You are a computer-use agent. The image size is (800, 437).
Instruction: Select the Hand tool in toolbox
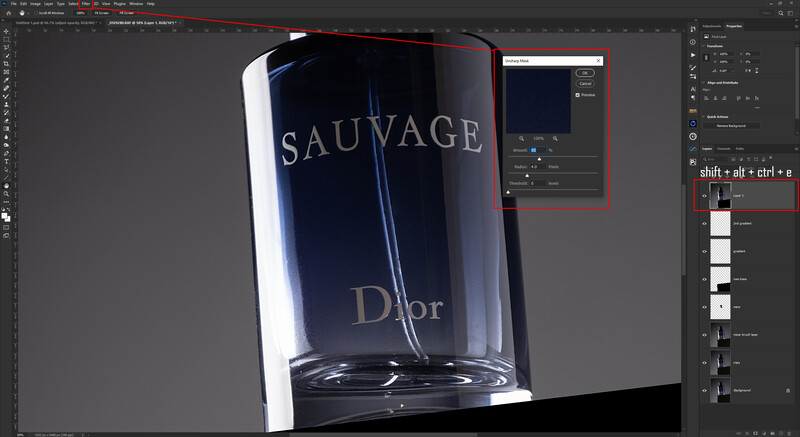pyautogui.click(x=7, y=187)
